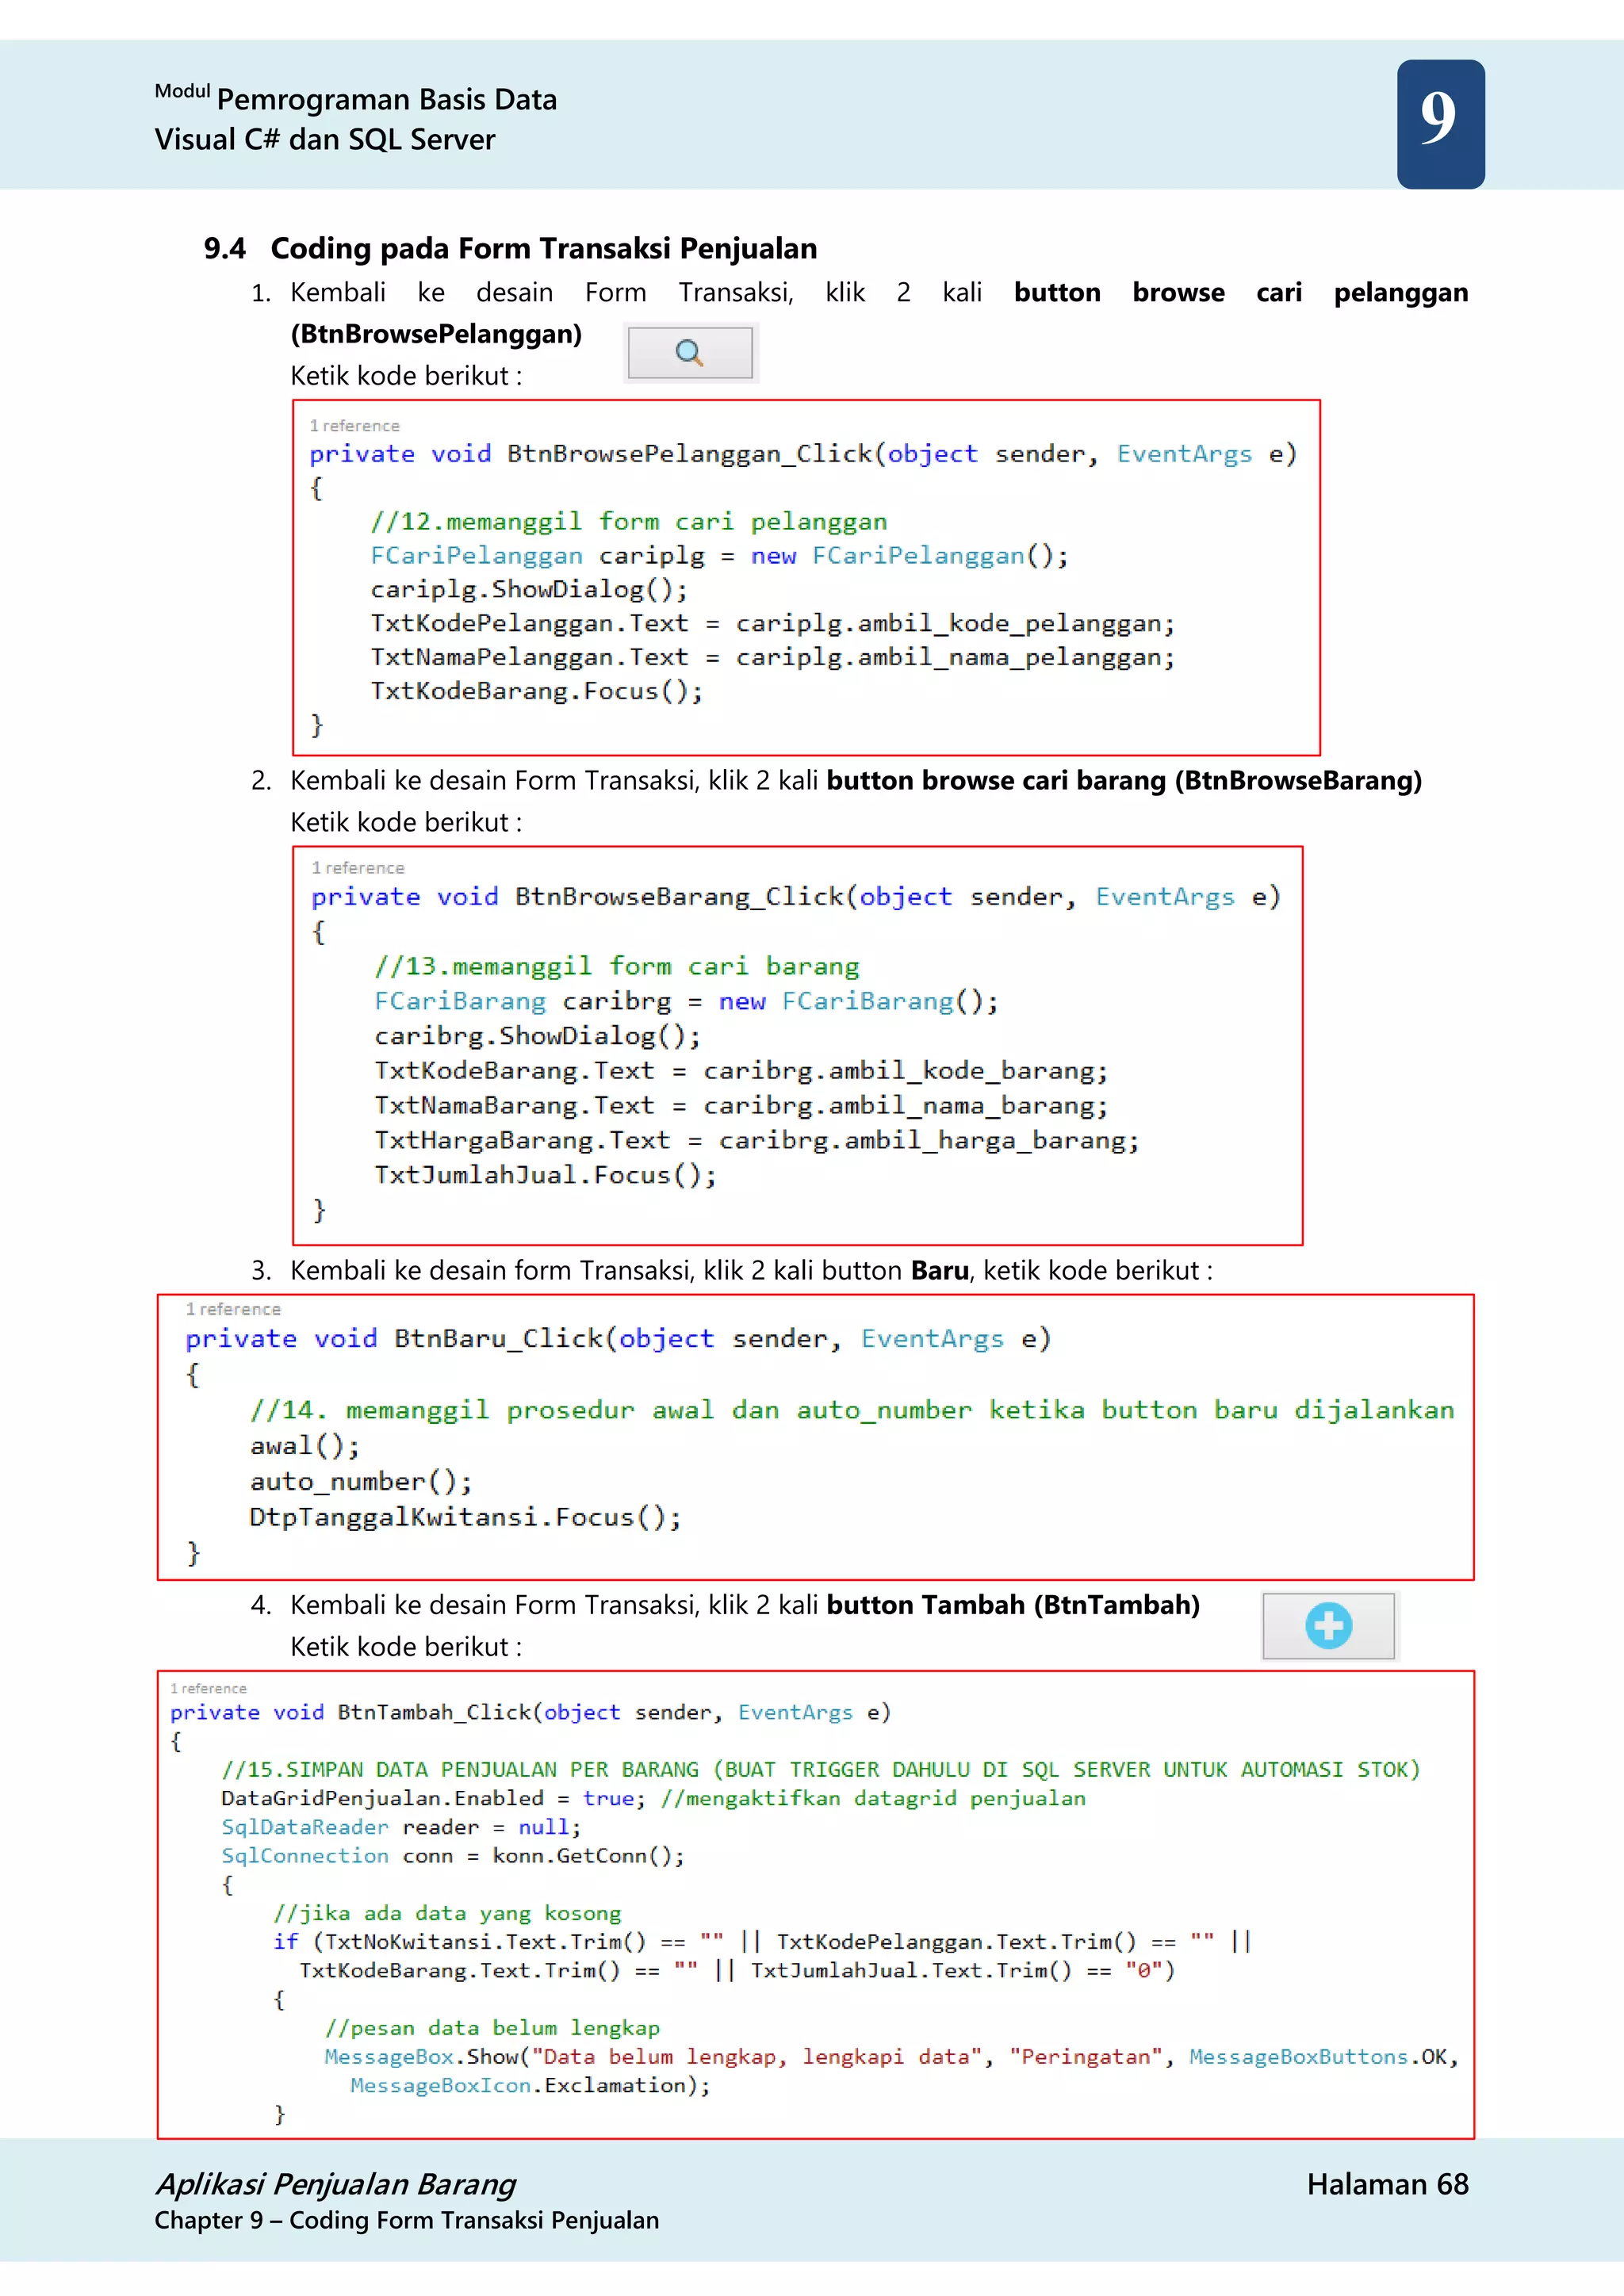Click the line 'TxtHargaBarang.Text = caribrg.ambil_harga_barang;'
The width and height of the screenshot is (1624, 2296).
757,1141
